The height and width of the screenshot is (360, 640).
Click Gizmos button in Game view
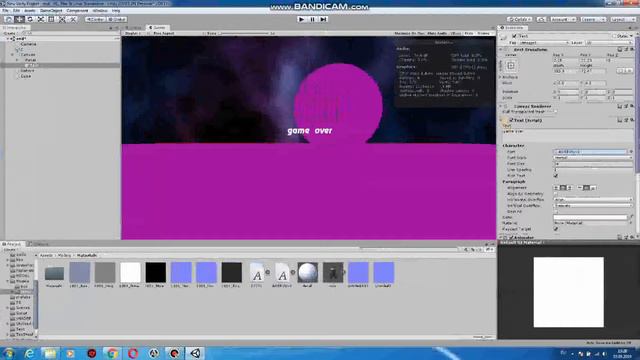[x=484, y=33]
